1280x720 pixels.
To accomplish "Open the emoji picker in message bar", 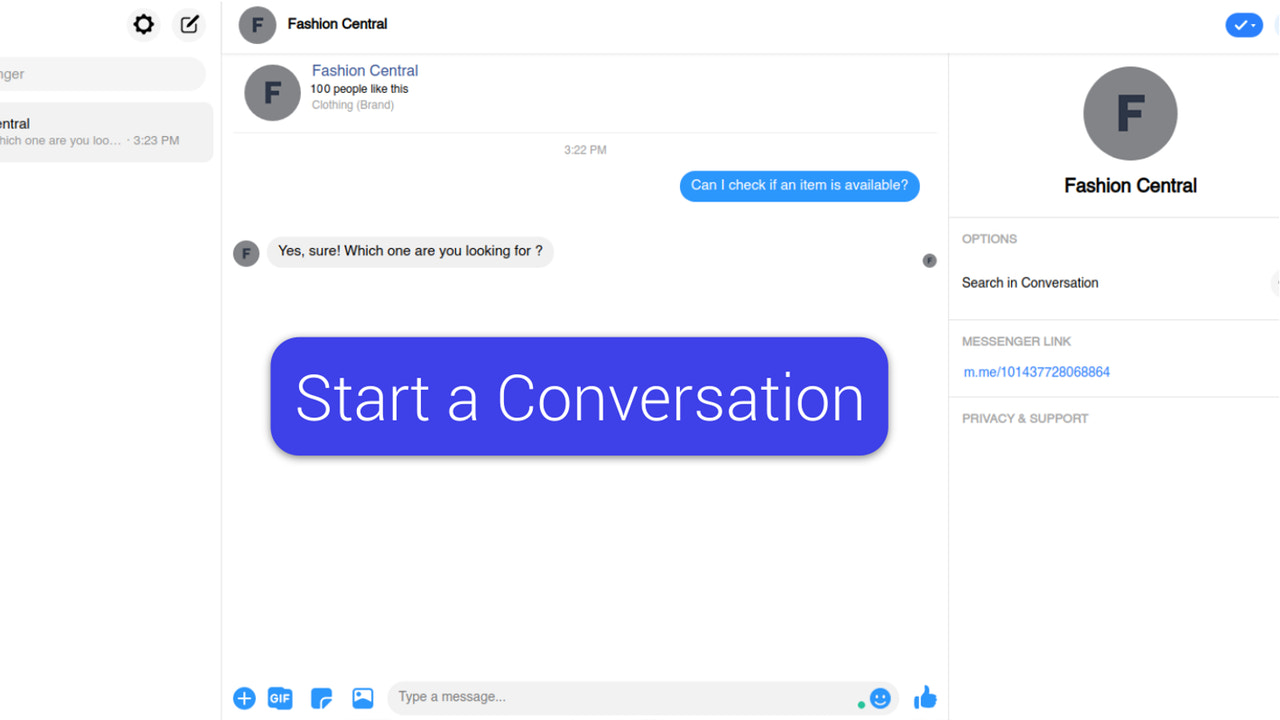I will coord(880,697).
